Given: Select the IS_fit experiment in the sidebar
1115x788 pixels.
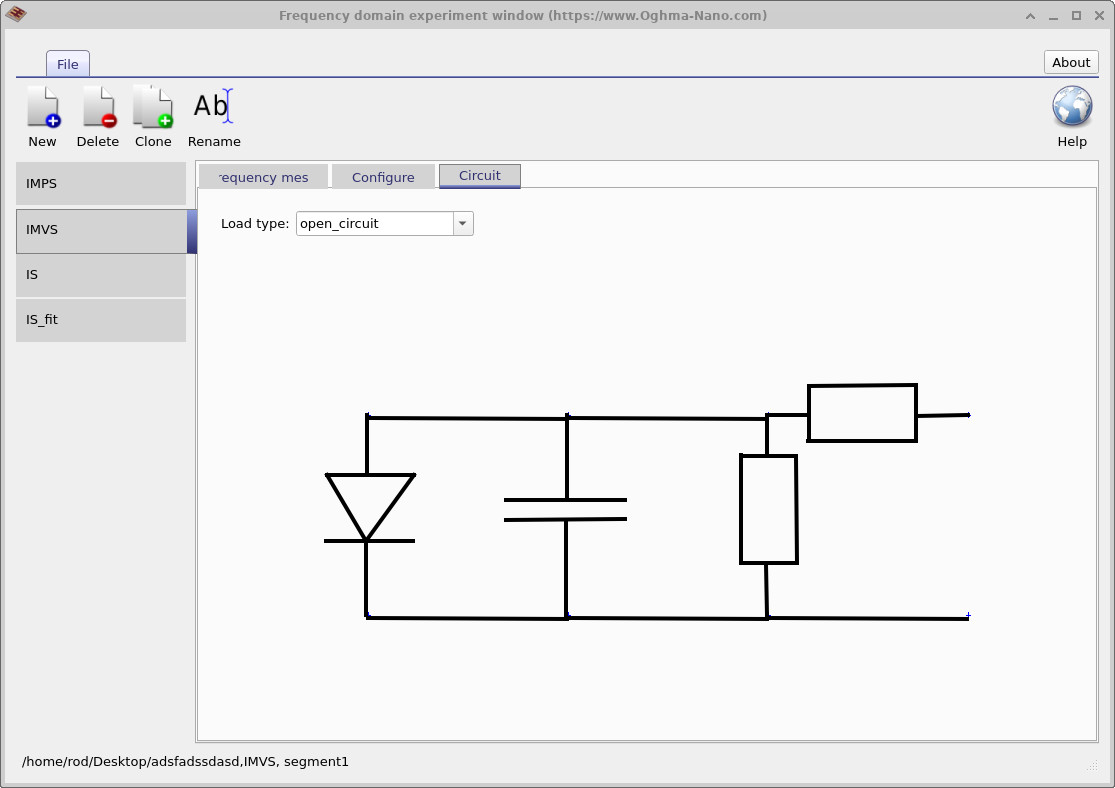Looking at the screenshot, I should [x=100, y=319].
